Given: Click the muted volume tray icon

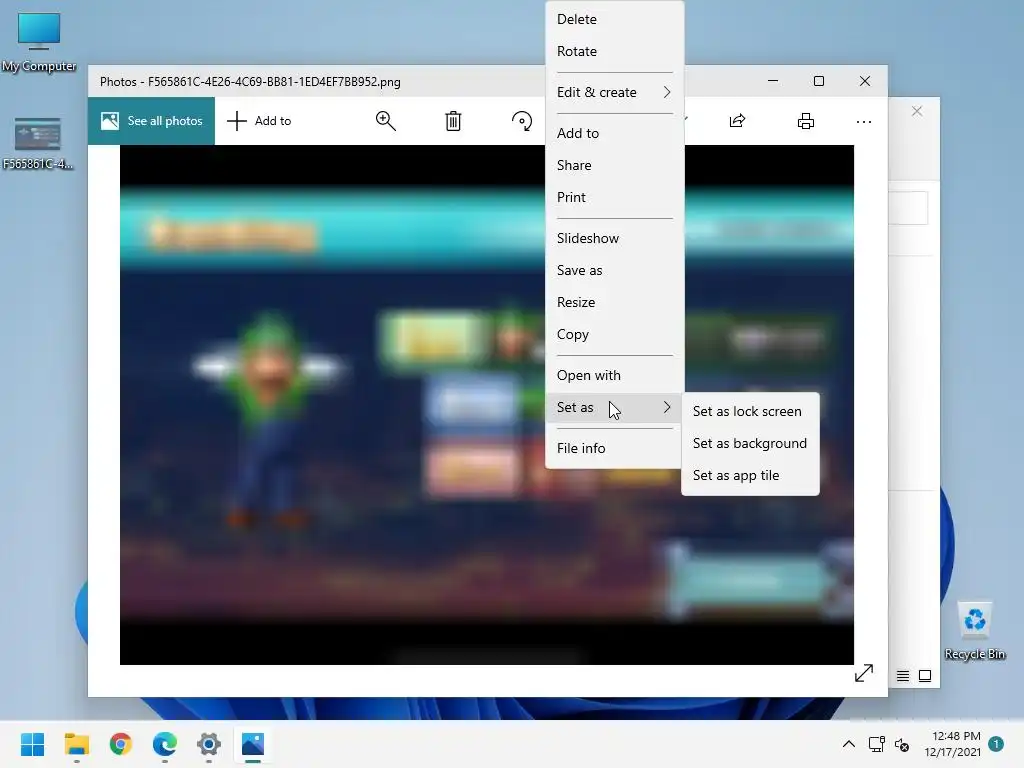Looking at the screenshot, I should [902, 744].
